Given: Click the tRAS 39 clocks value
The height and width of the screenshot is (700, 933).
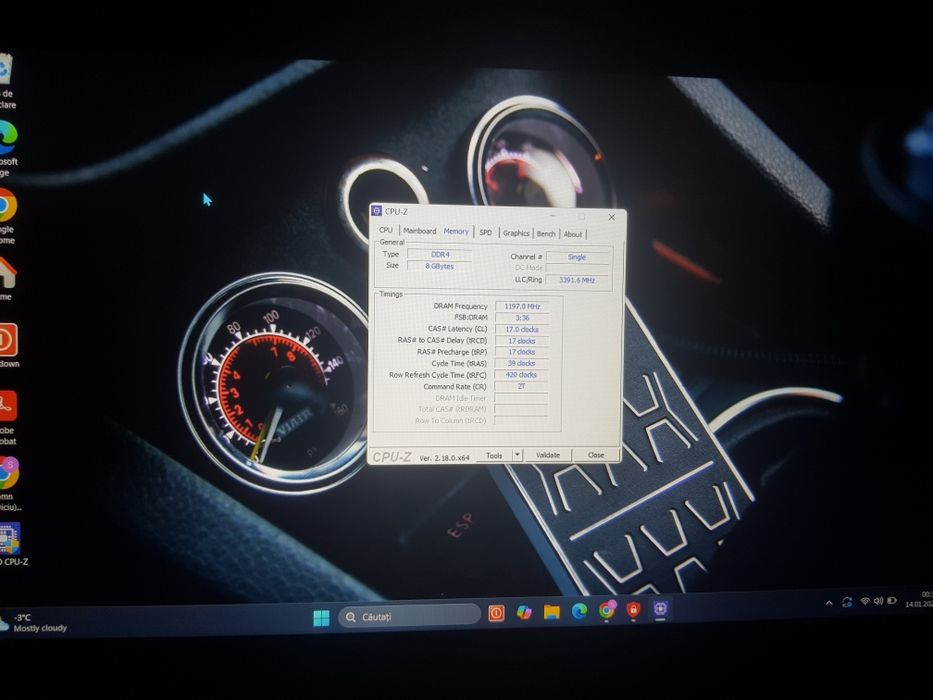Looking at the screenshot, I should [521, 363].
